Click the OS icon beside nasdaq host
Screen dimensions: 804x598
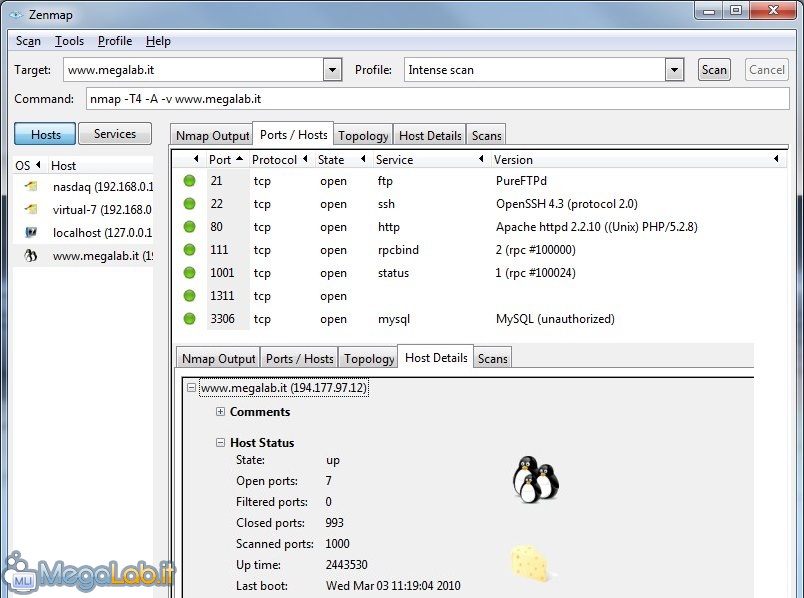tap(31, 186)
